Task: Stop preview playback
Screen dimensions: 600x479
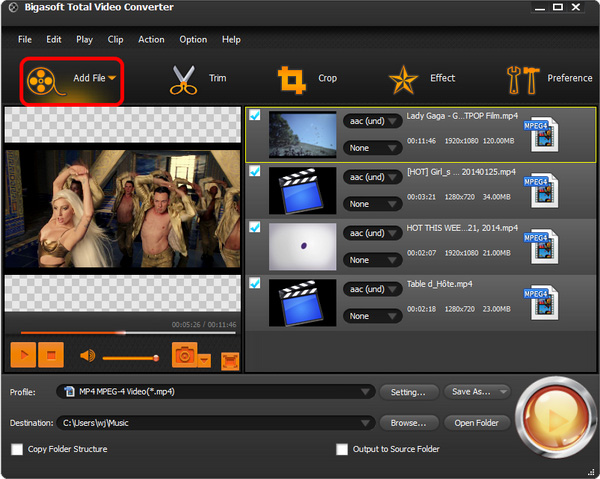Action: [x=51, y=355]
